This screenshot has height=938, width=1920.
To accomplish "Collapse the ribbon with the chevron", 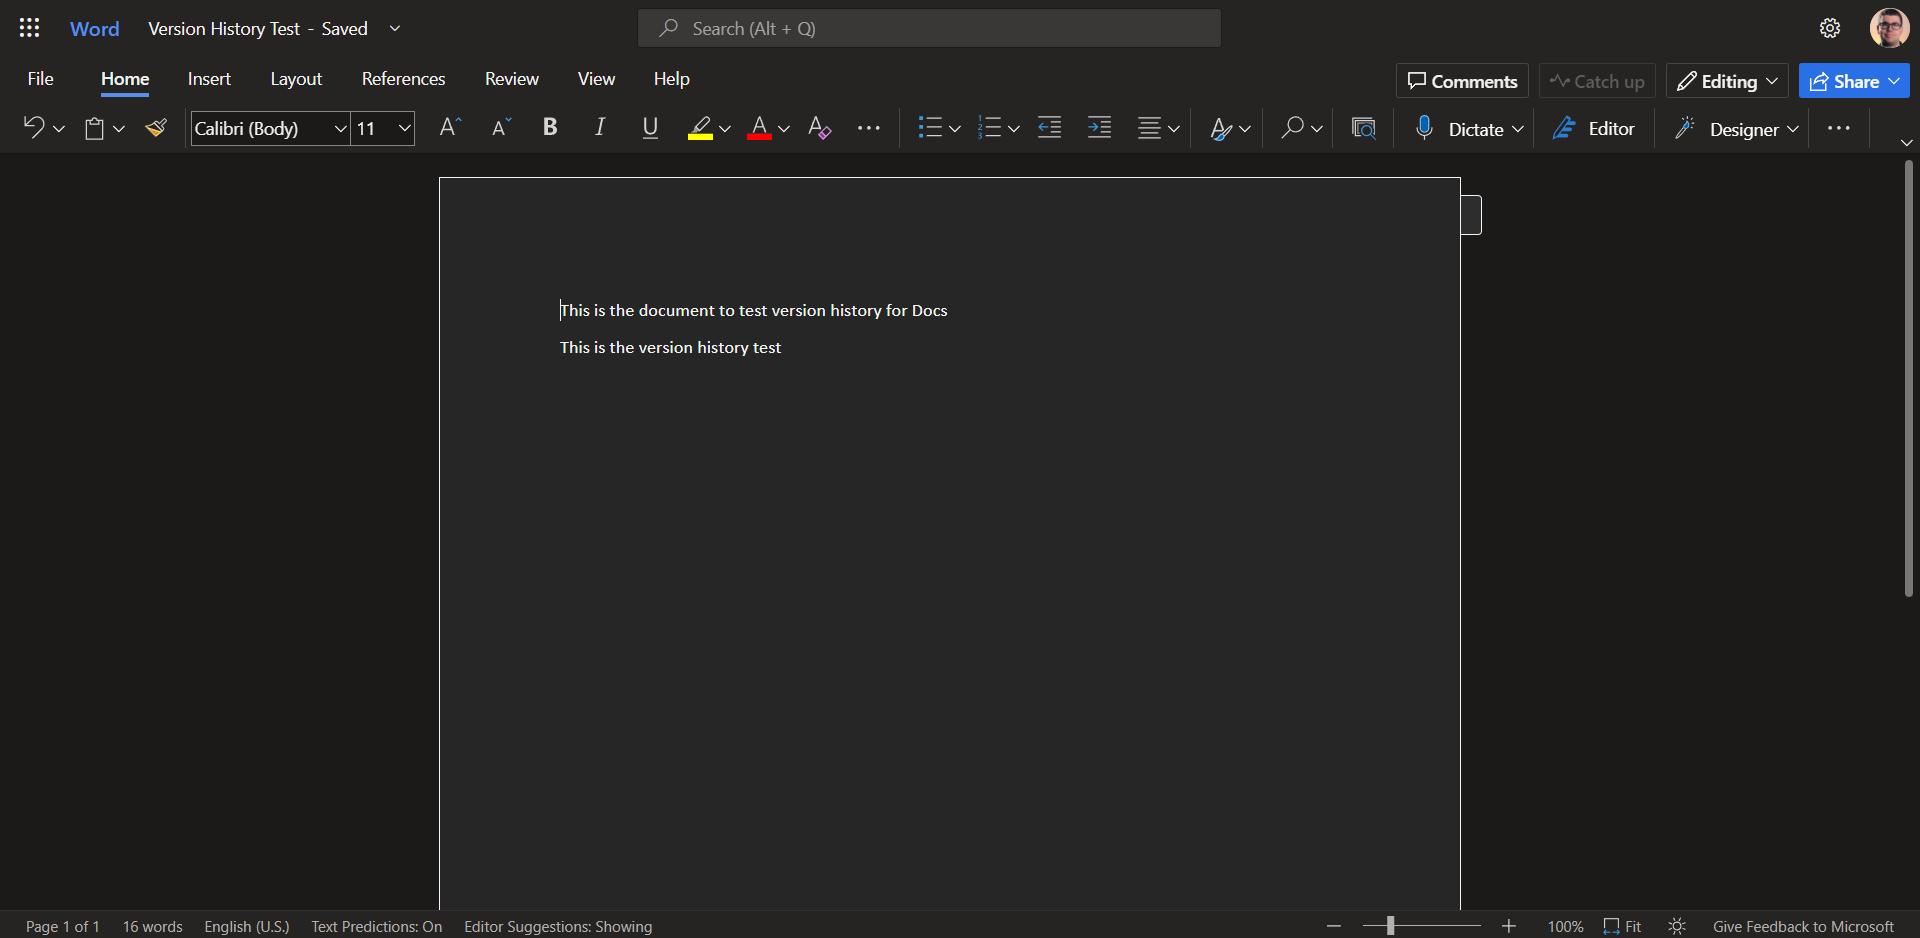I will coord(1906,142).
